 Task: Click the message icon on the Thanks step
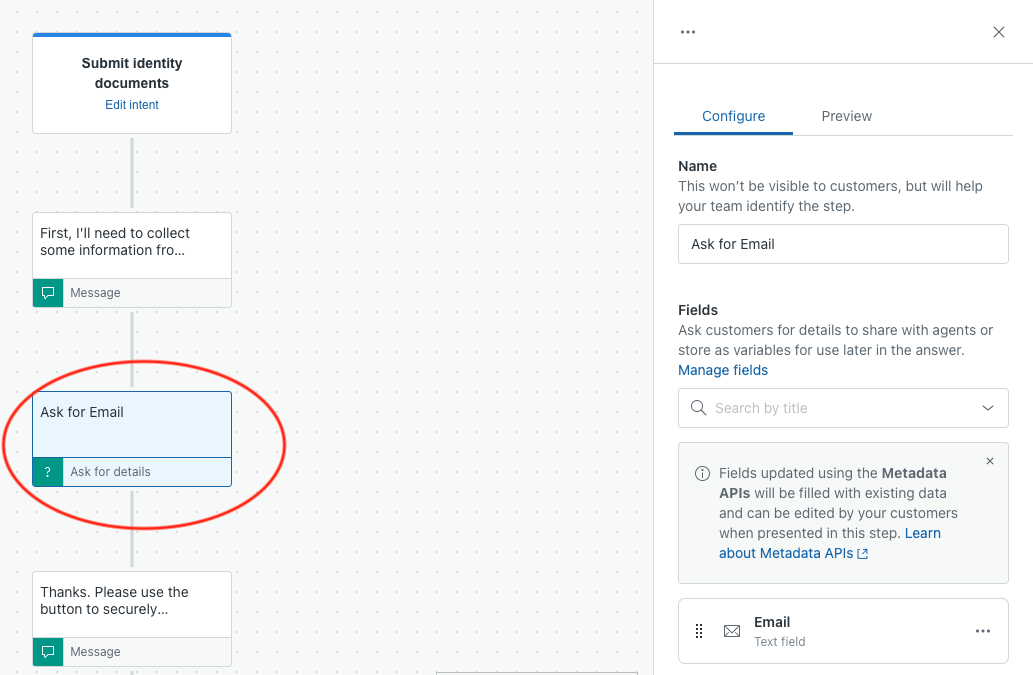pyautogui.click(x=48, y=652)
